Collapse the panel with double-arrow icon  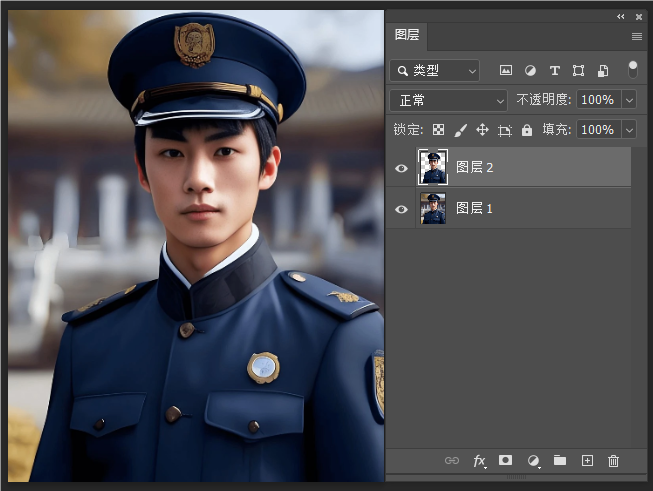(x=621, y=17)
